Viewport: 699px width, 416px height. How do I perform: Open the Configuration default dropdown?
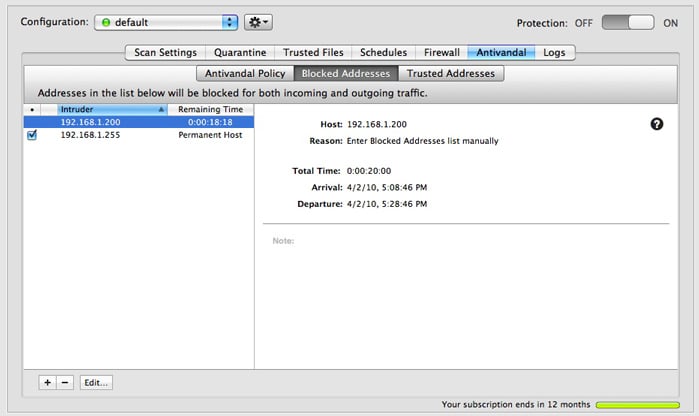point(166,22)
